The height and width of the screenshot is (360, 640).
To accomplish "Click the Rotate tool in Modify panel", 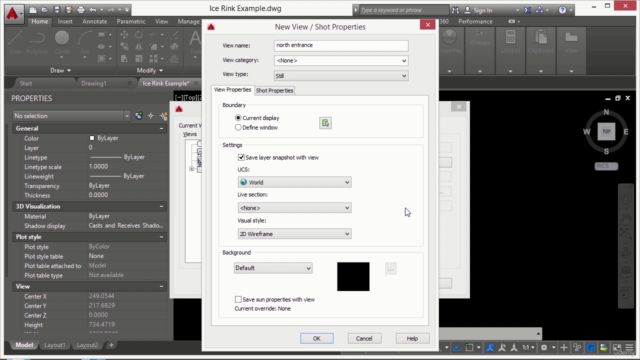I will (139, 35).
